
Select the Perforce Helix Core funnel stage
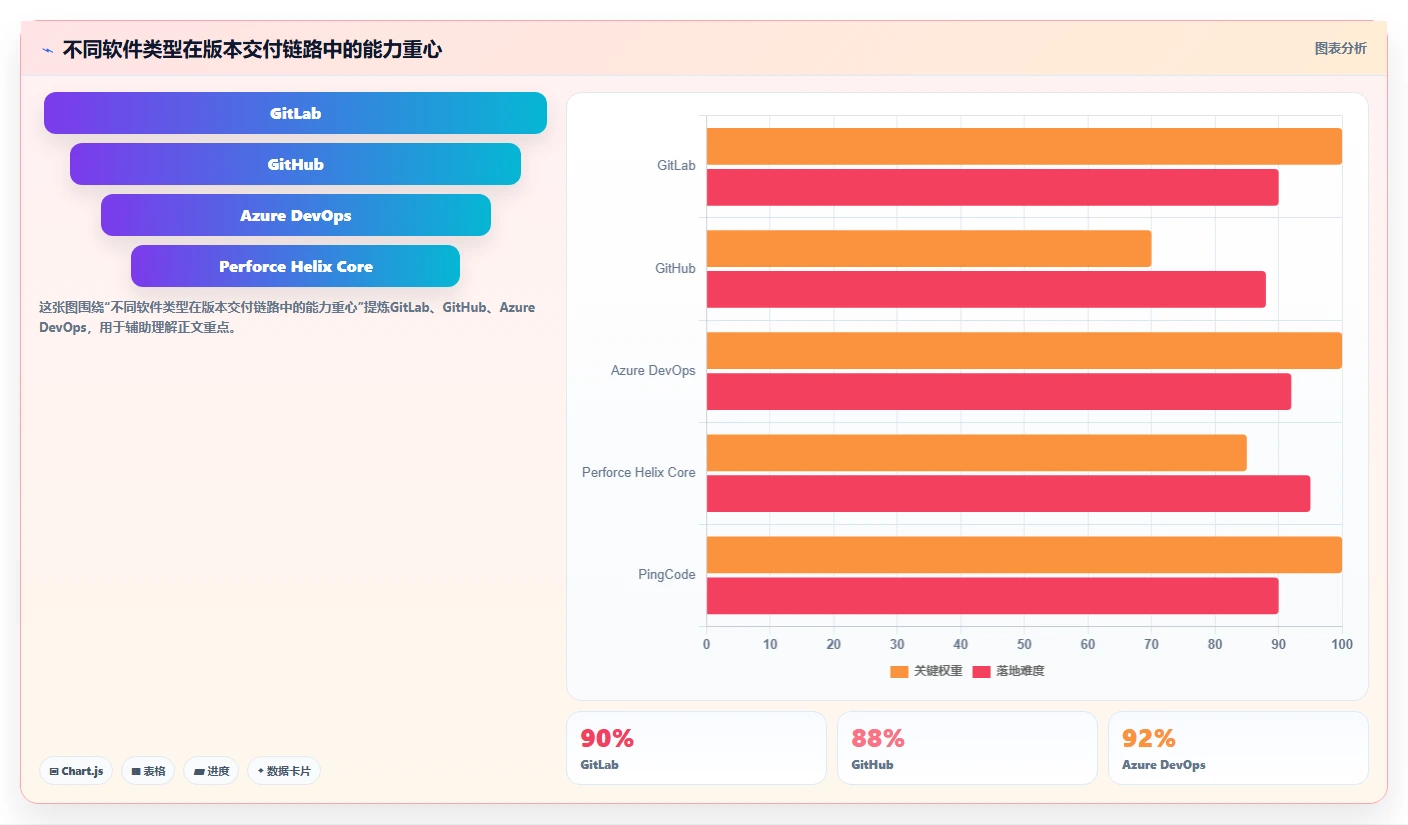[295, 266]
